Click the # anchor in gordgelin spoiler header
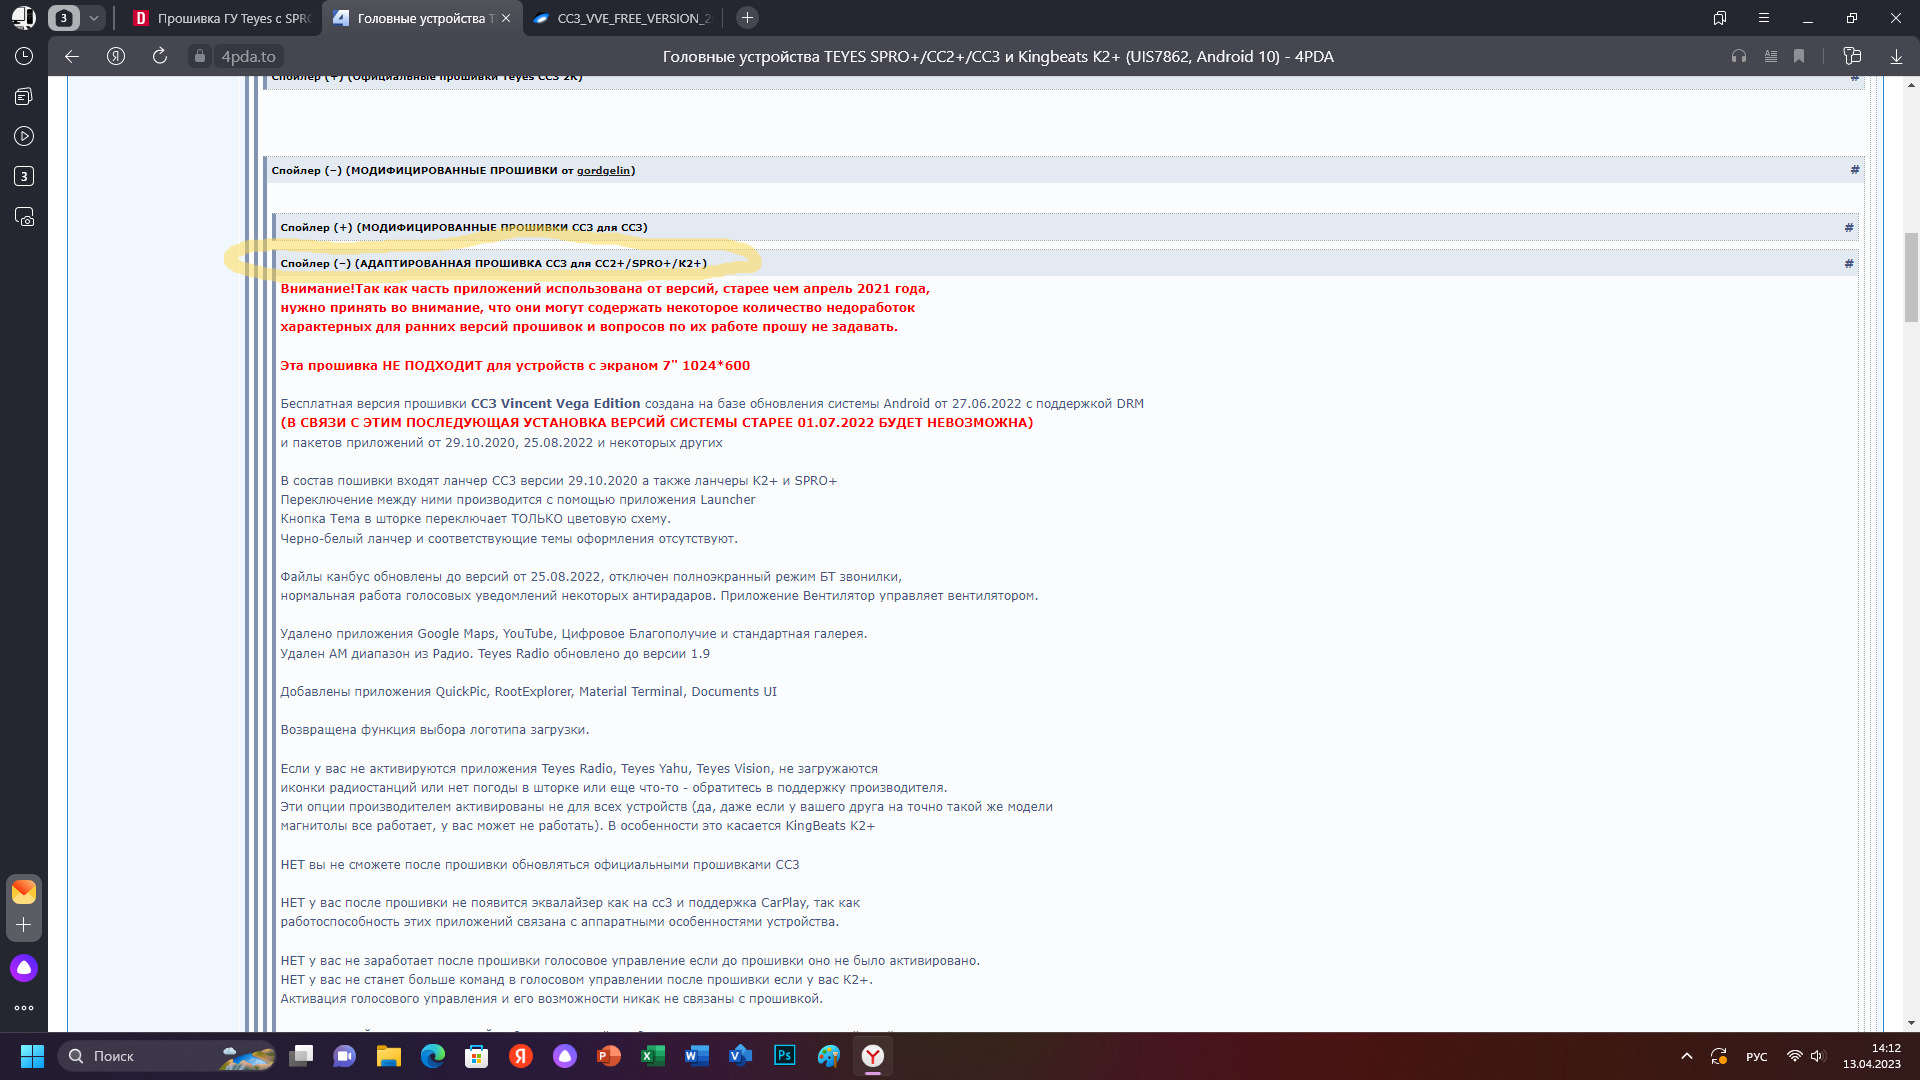 coord(1855,170)
